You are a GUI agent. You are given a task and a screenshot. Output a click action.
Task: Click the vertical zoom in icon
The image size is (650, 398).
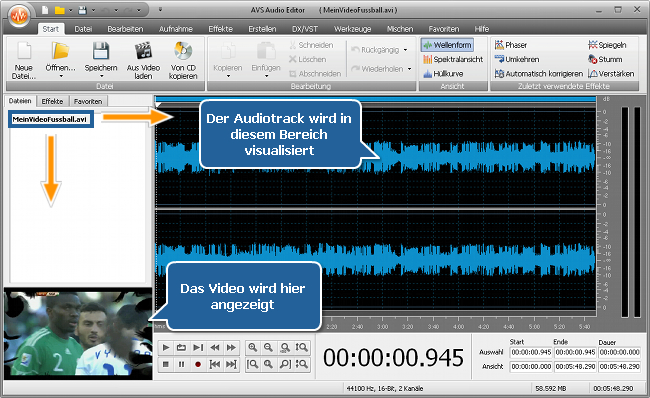tap(301, 347)
